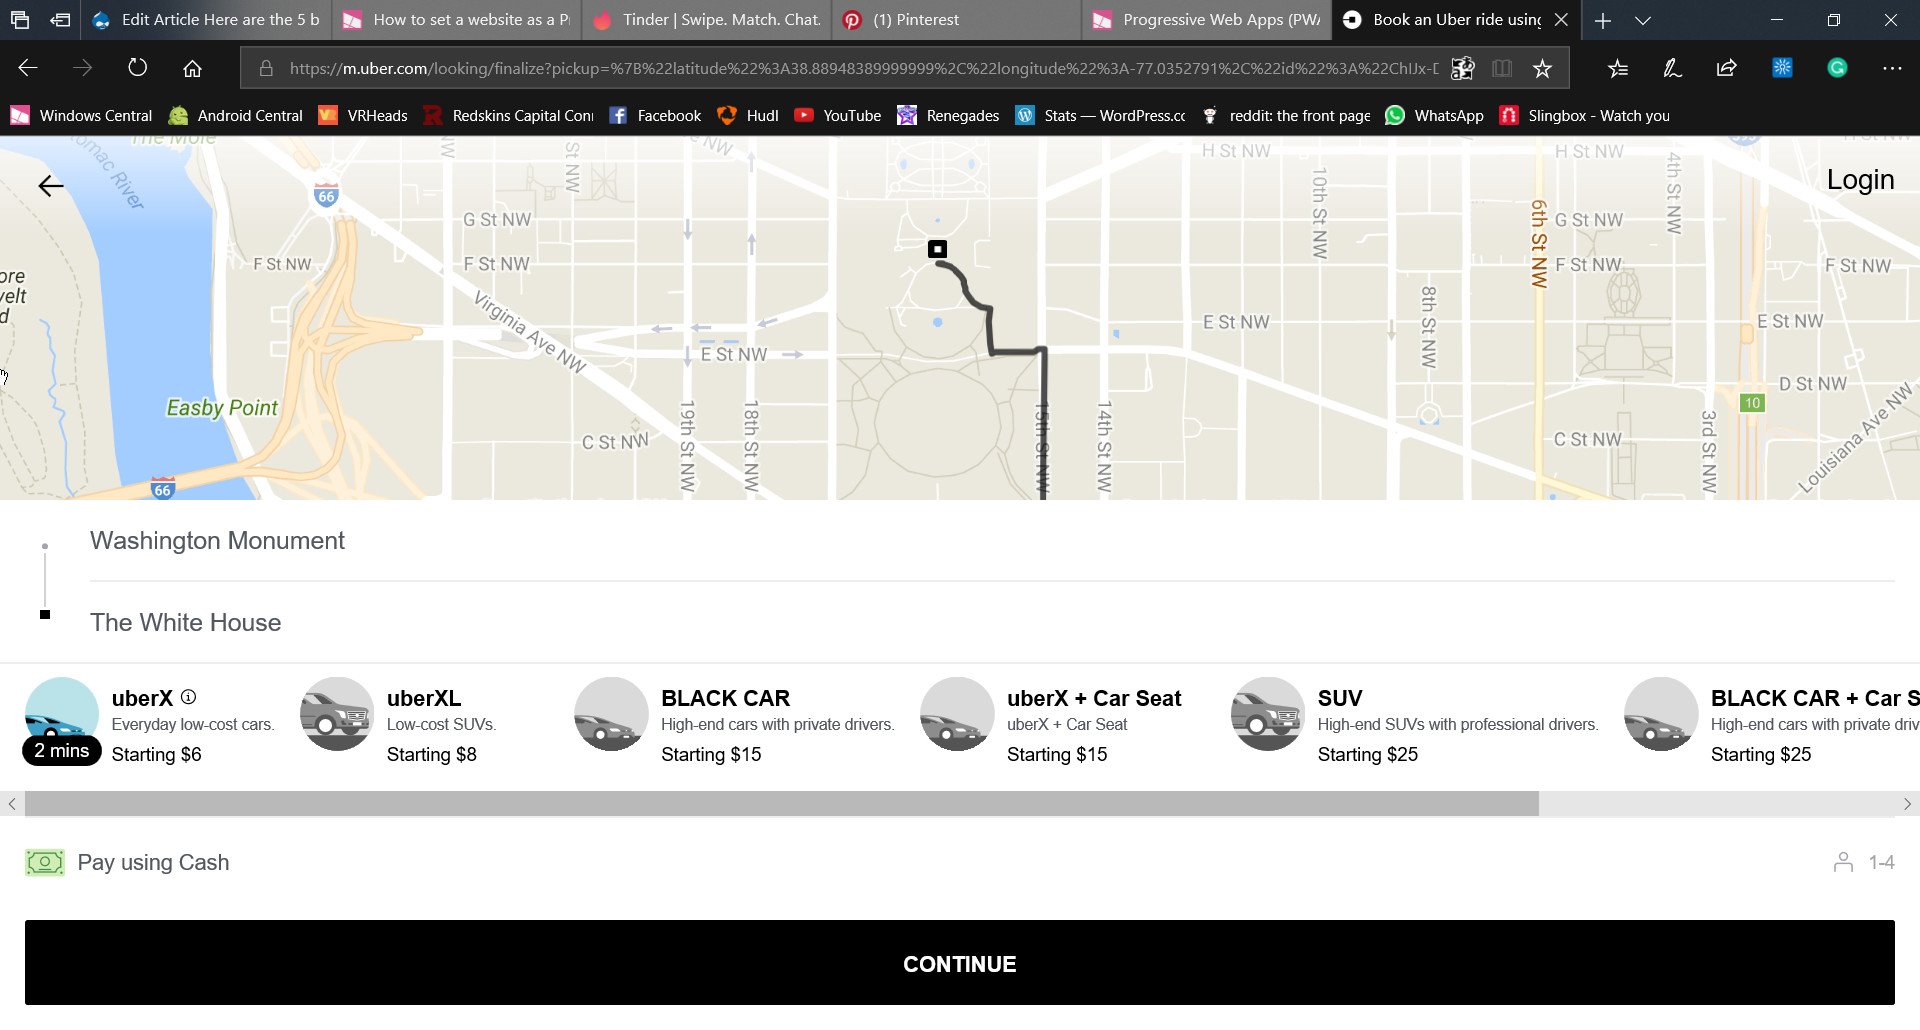Click the Login link

(x=1860, y=180)
